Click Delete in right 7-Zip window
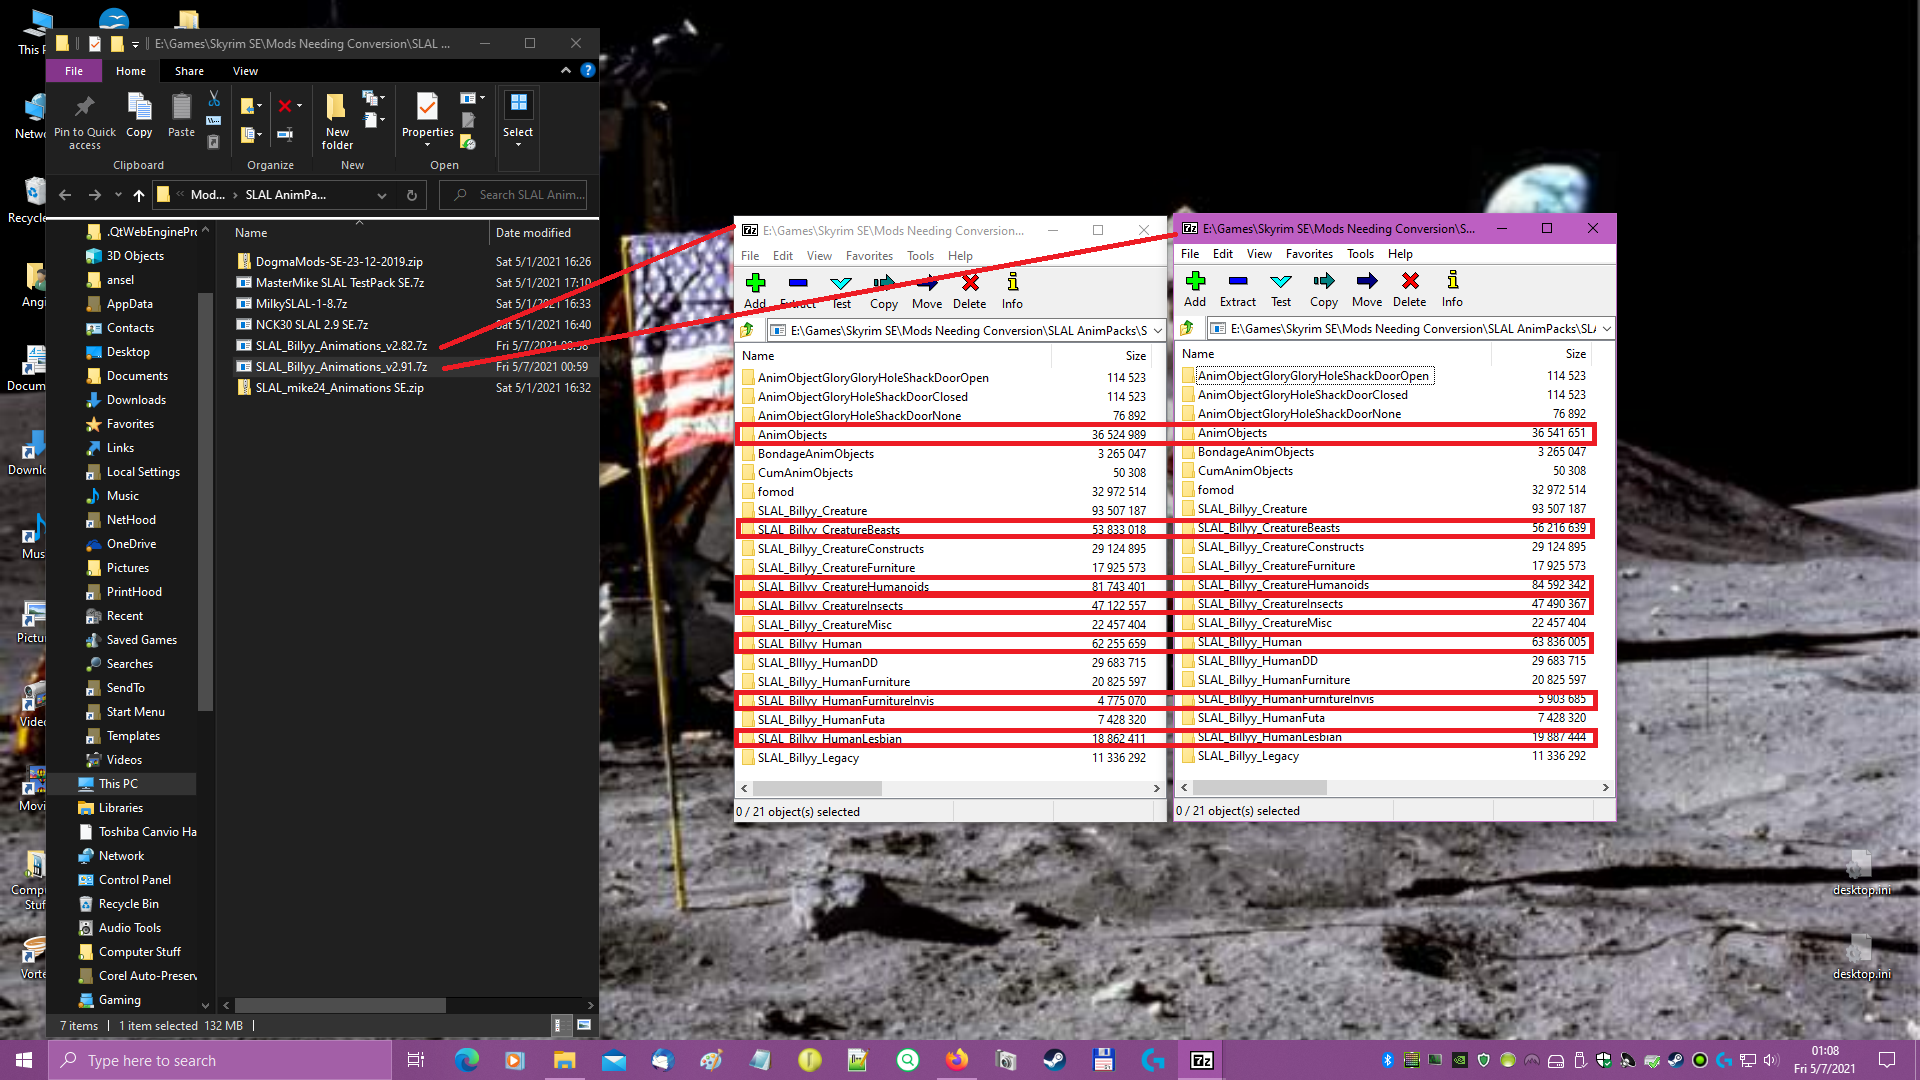This screenshot has height=1080, width=1920. tap(1409, 289)
